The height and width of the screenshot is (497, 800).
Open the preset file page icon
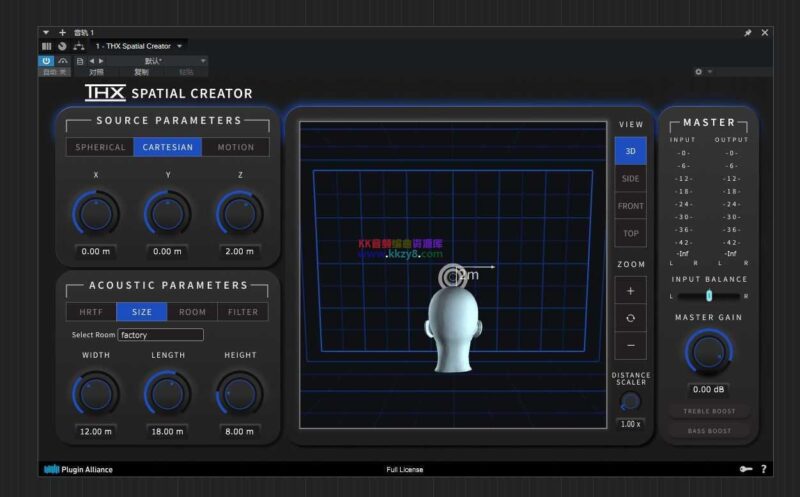pos(80,61)
